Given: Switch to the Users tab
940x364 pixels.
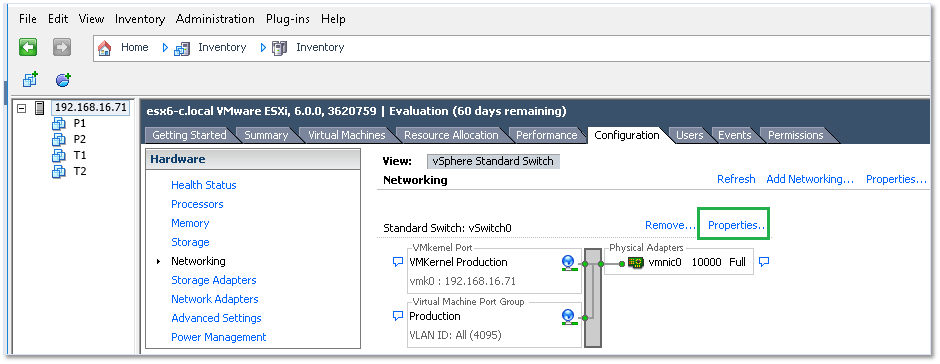Looking at the screenshot, I should [x=689, y=136].
